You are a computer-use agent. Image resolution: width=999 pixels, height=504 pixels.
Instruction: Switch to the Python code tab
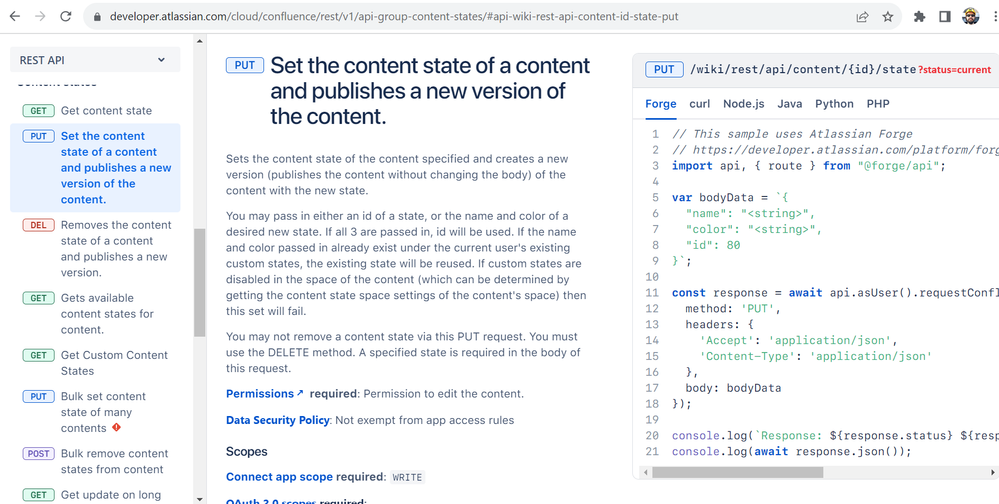[x=834, y=104]
